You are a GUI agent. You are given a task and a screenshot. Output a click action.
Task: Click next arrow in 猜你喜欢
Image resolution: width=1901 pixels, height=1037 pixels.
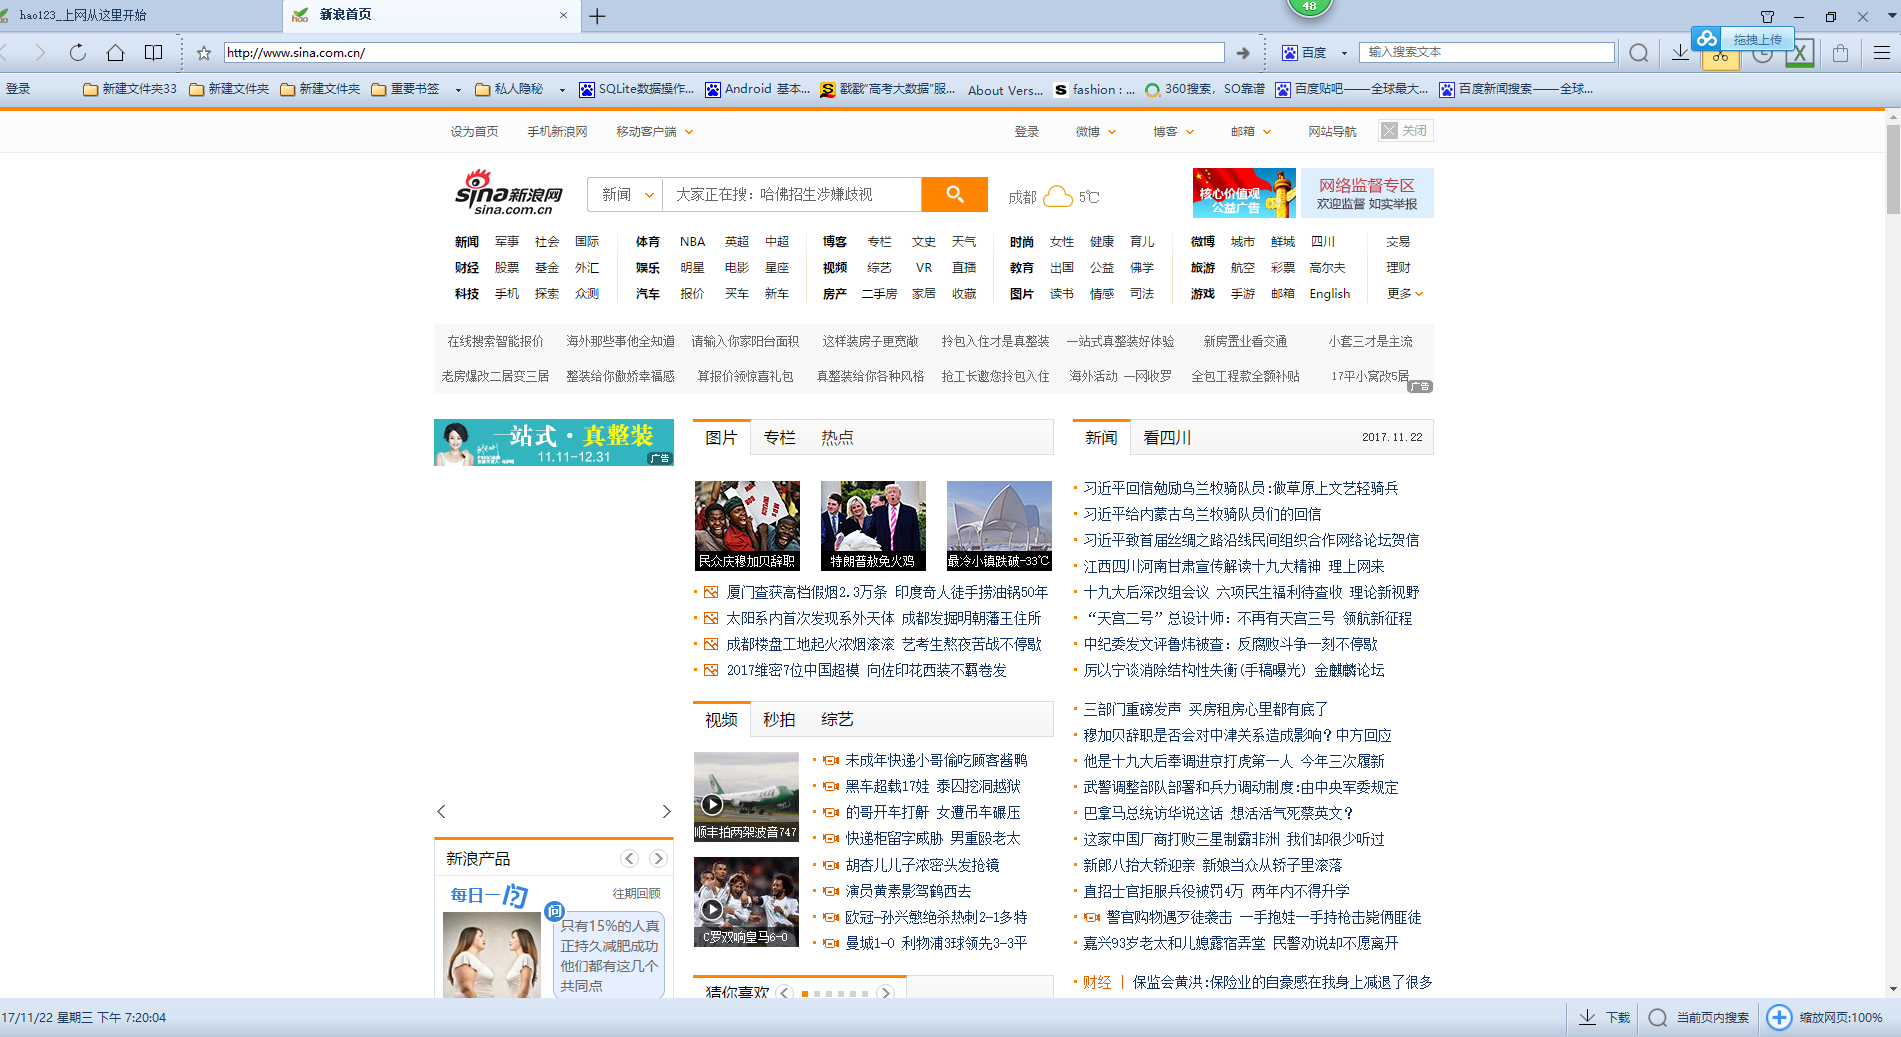(885, 992)
